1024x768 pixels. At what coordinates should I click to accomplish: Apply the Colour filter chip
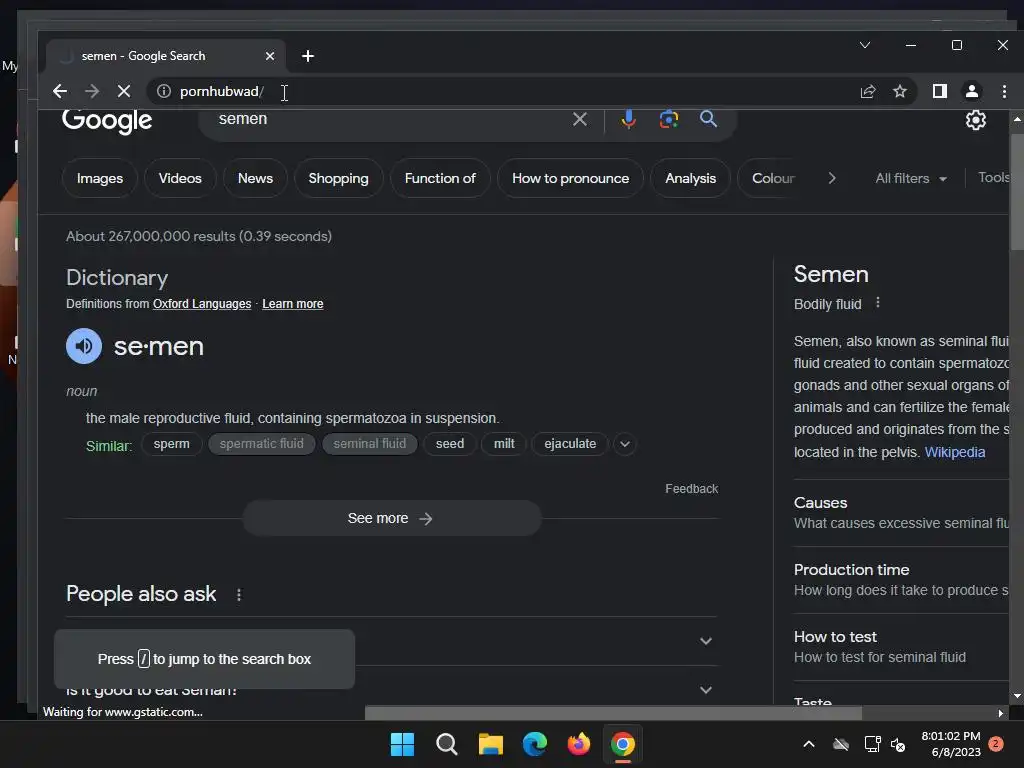(x=773, y=178)
